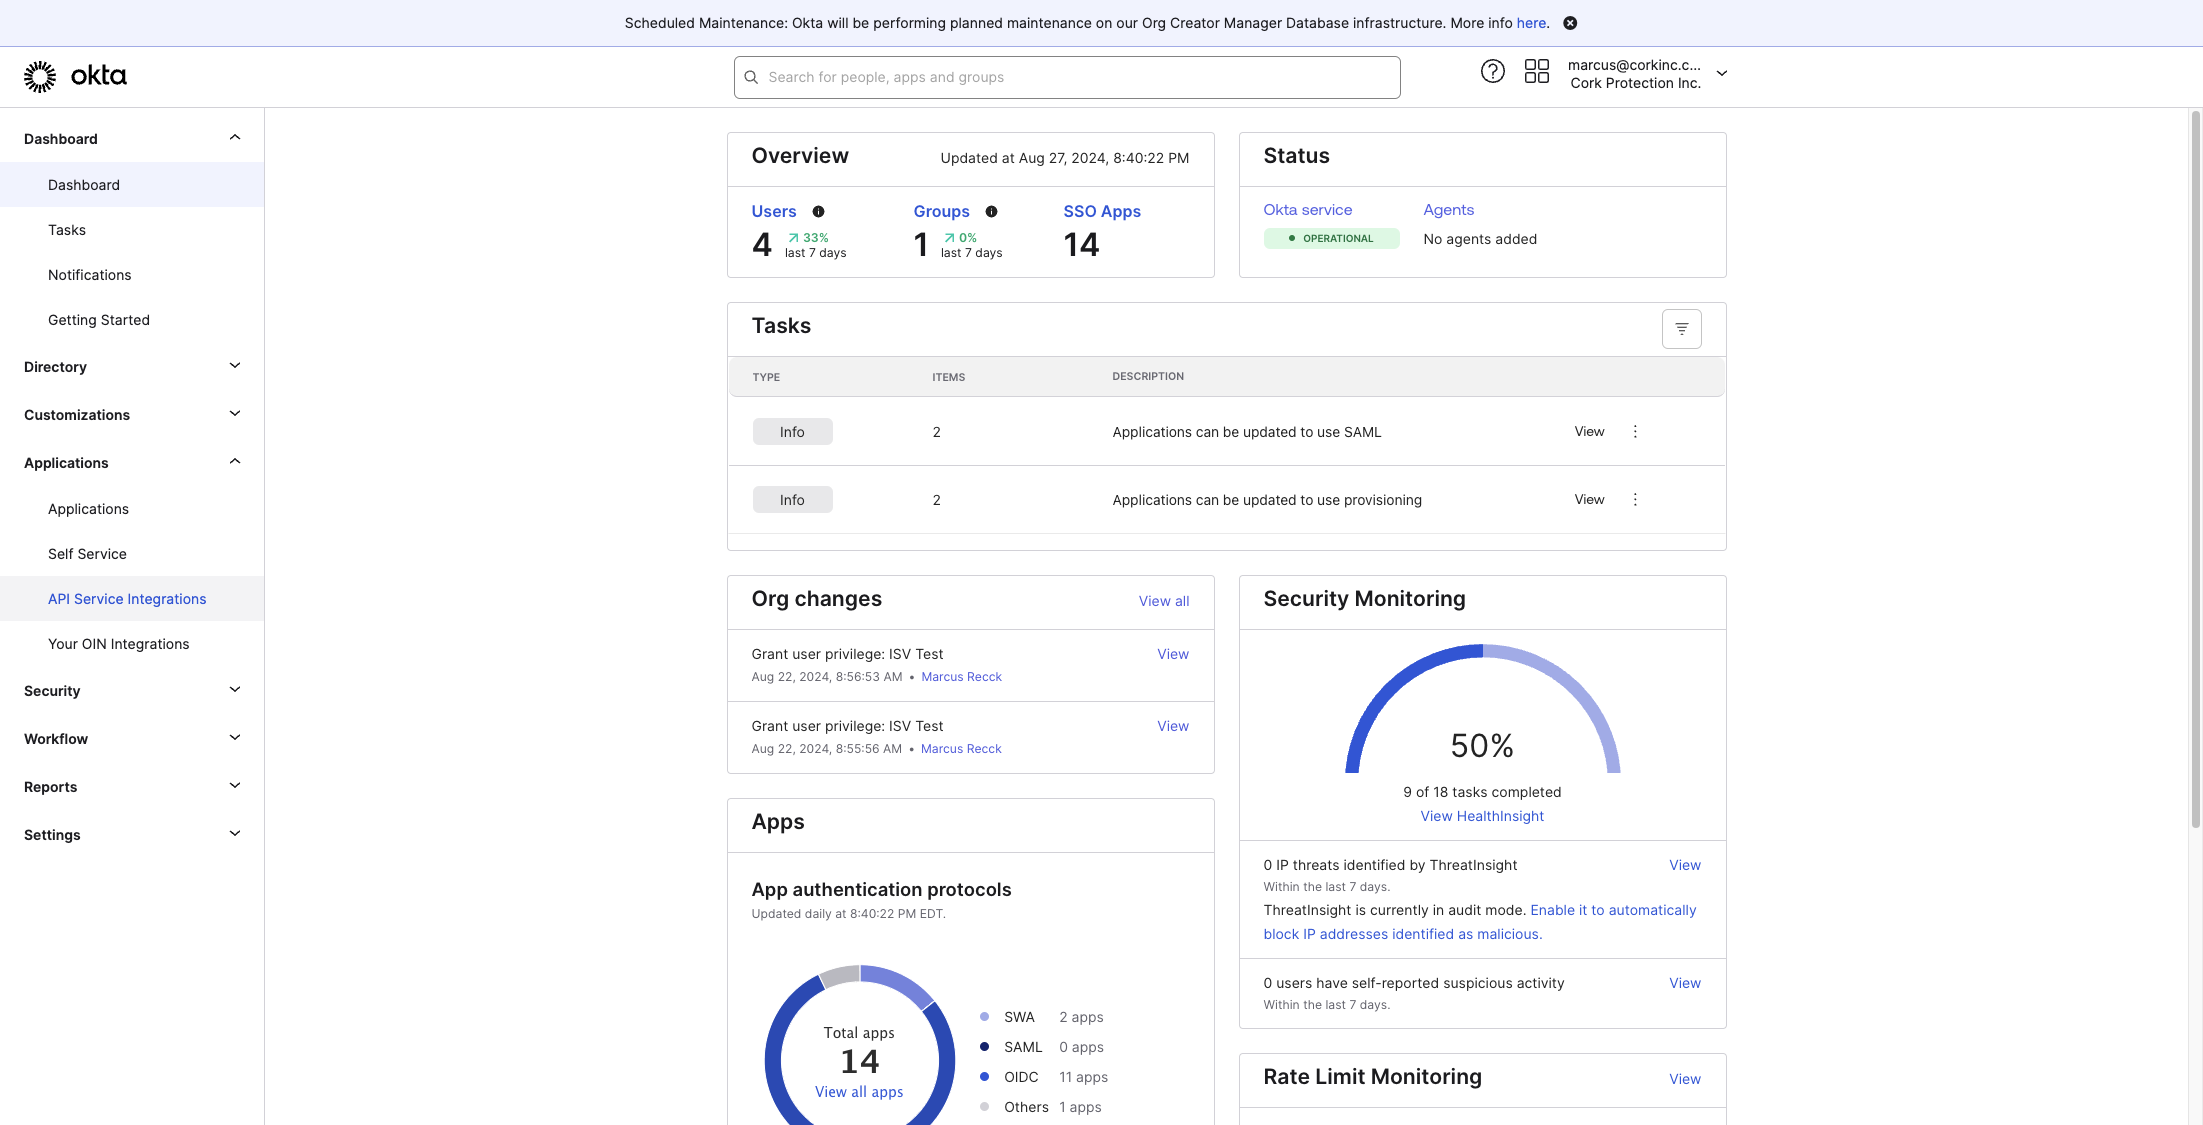Expand the Security sidebar section
The height and width of the screenshot is (1125, 2203).
(x=235, y=690)
